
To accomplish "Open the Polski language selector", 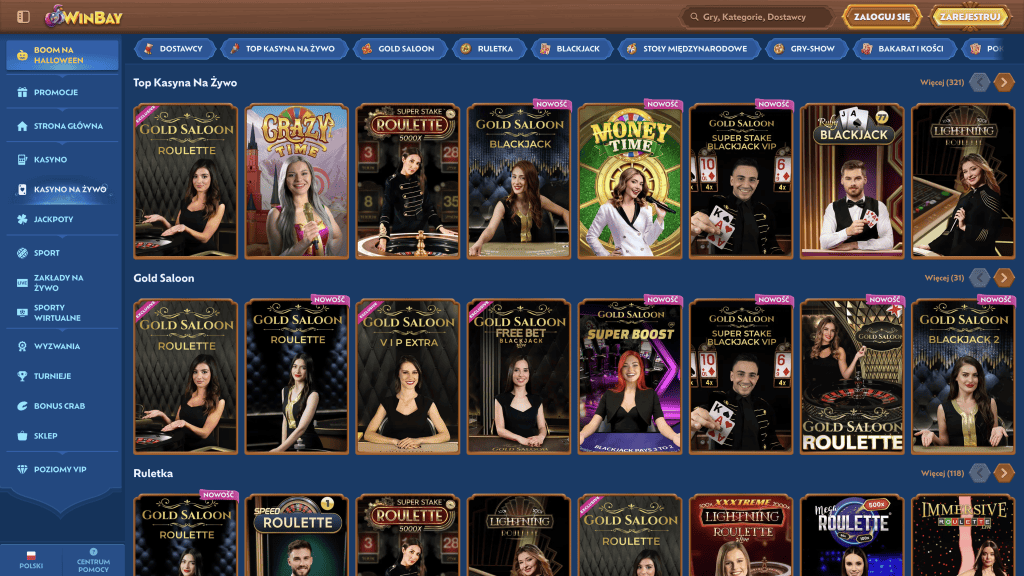I will [30, 558].
